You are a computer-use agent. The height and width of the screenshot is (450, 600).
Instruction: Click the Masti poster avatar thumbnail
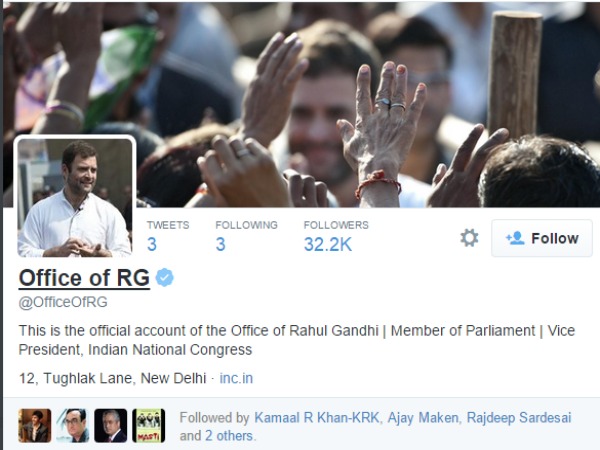tap(149, 426)
